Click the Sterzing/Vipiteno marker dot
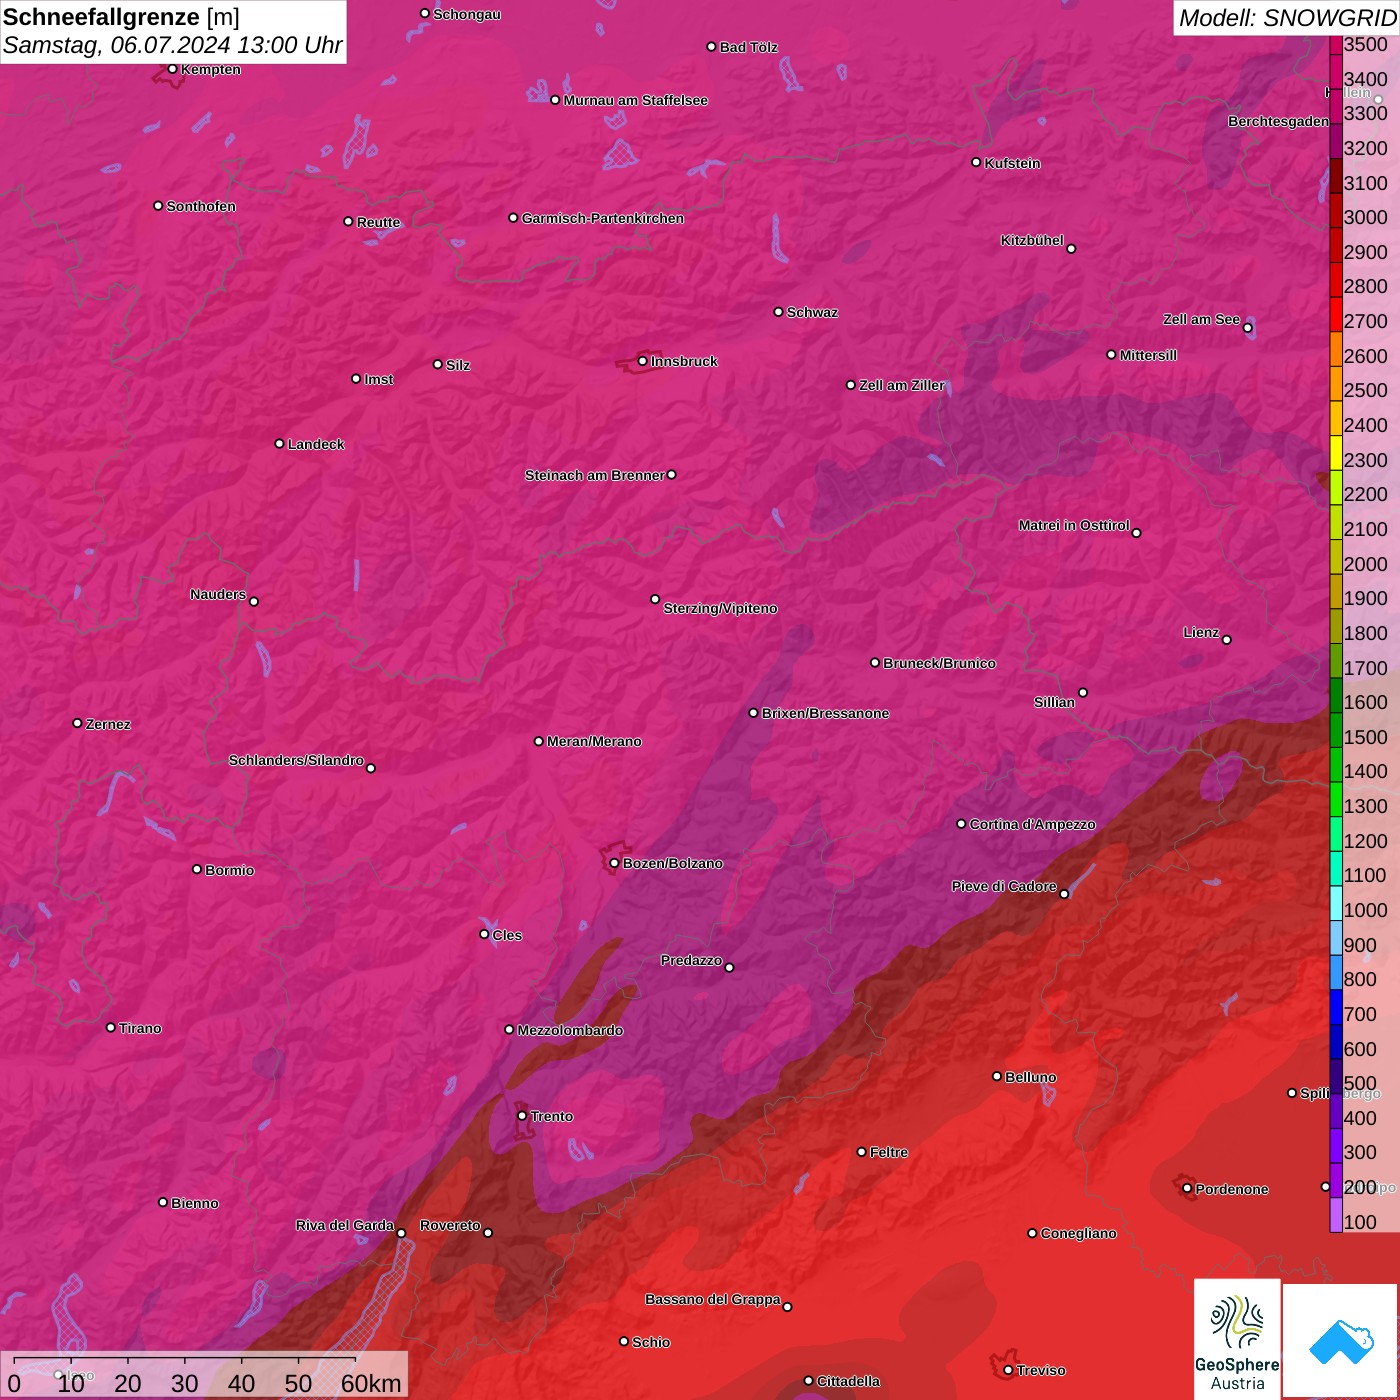1400x1400 pixels. (655, 599)
